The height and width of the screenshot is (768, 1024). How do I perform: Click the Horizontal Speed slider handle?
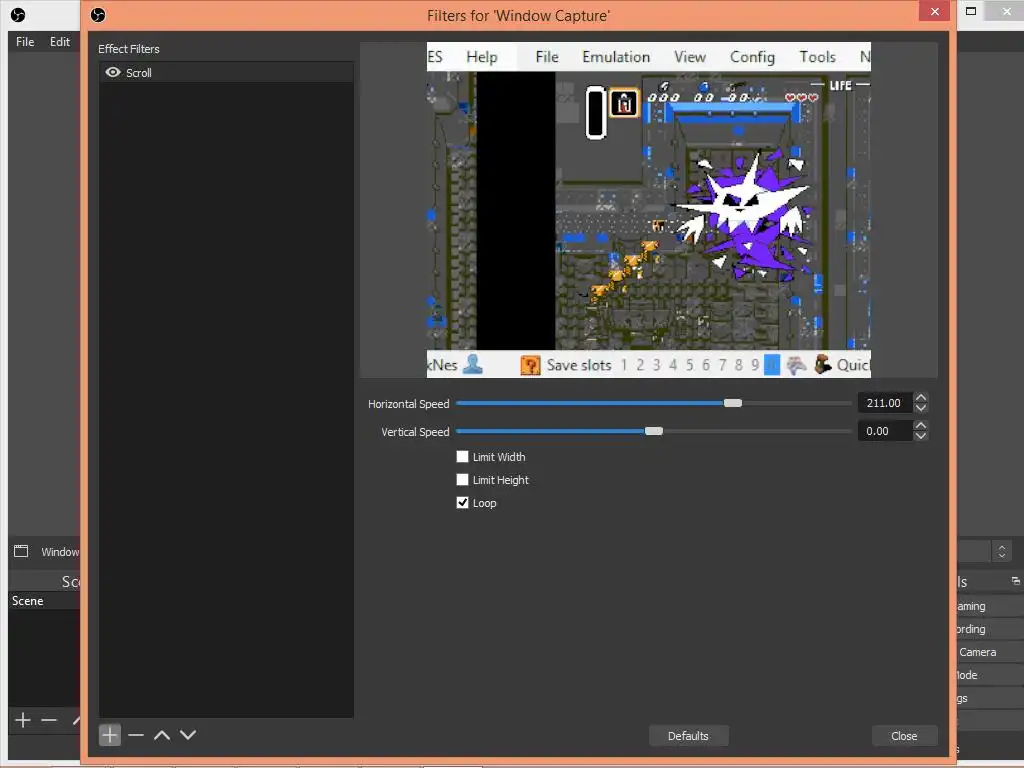pos(733,403)
